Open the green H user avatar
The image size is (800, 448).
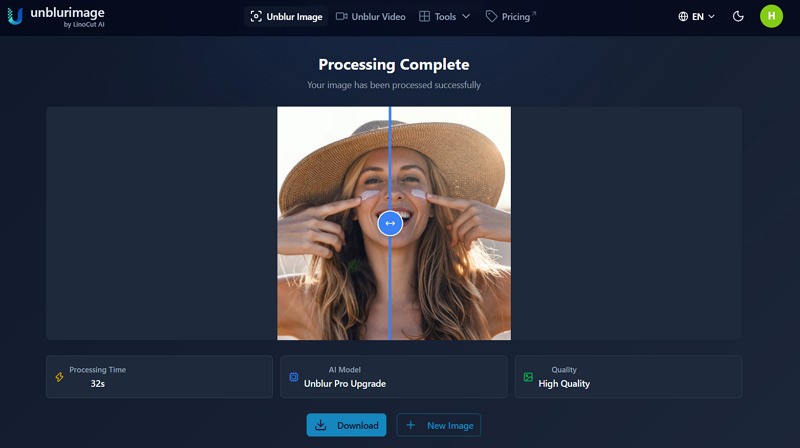point(771,16)
